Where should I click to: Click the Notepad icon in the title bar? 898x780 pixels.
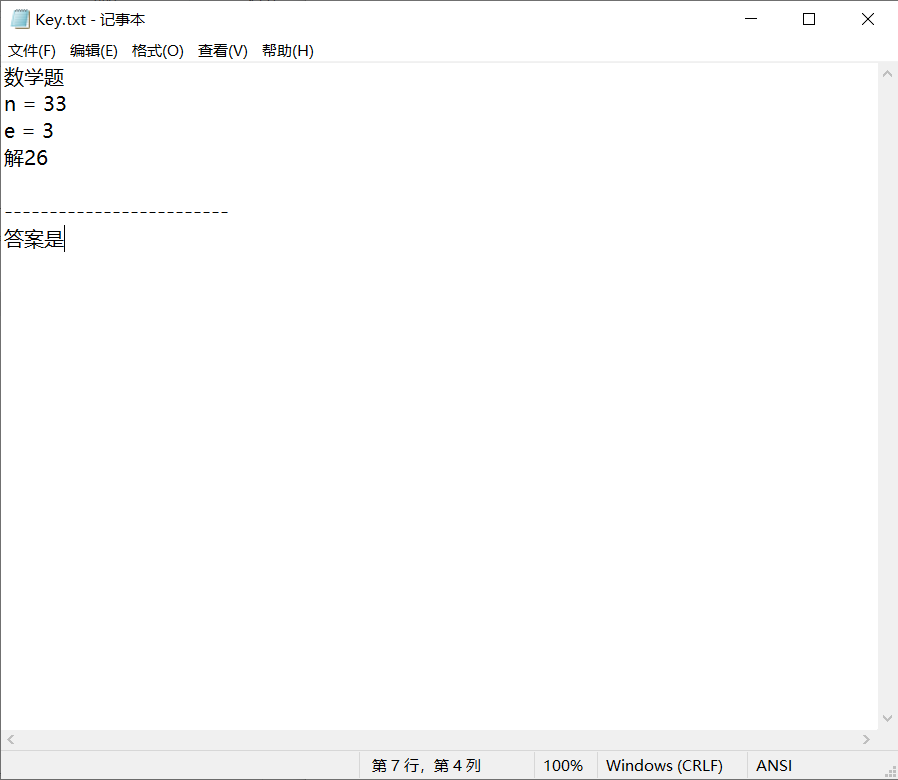click(20, 19)
